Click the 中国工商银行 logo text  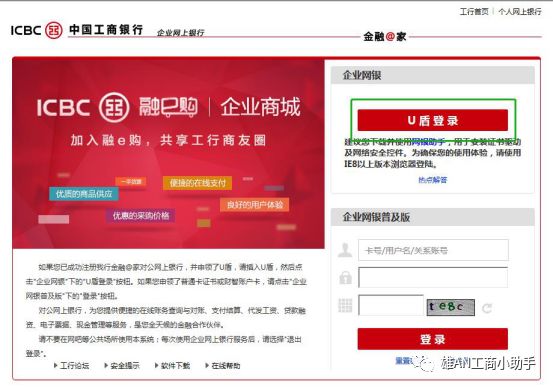[106, 30]
